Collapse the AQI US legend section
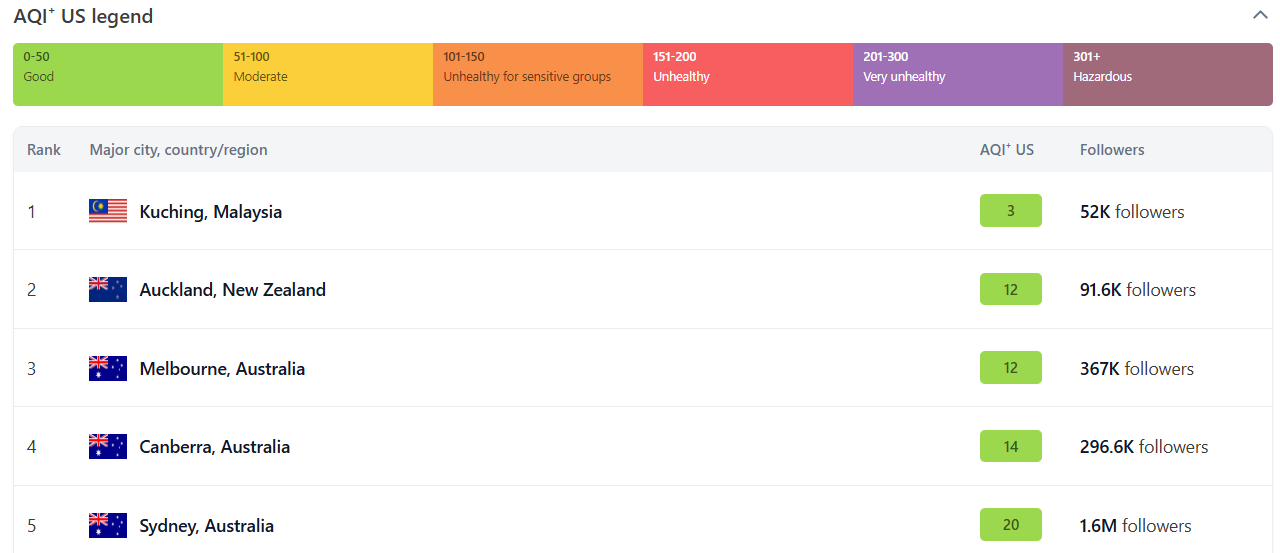Viewport: 1280px width, 553px height. [1260, 15]
